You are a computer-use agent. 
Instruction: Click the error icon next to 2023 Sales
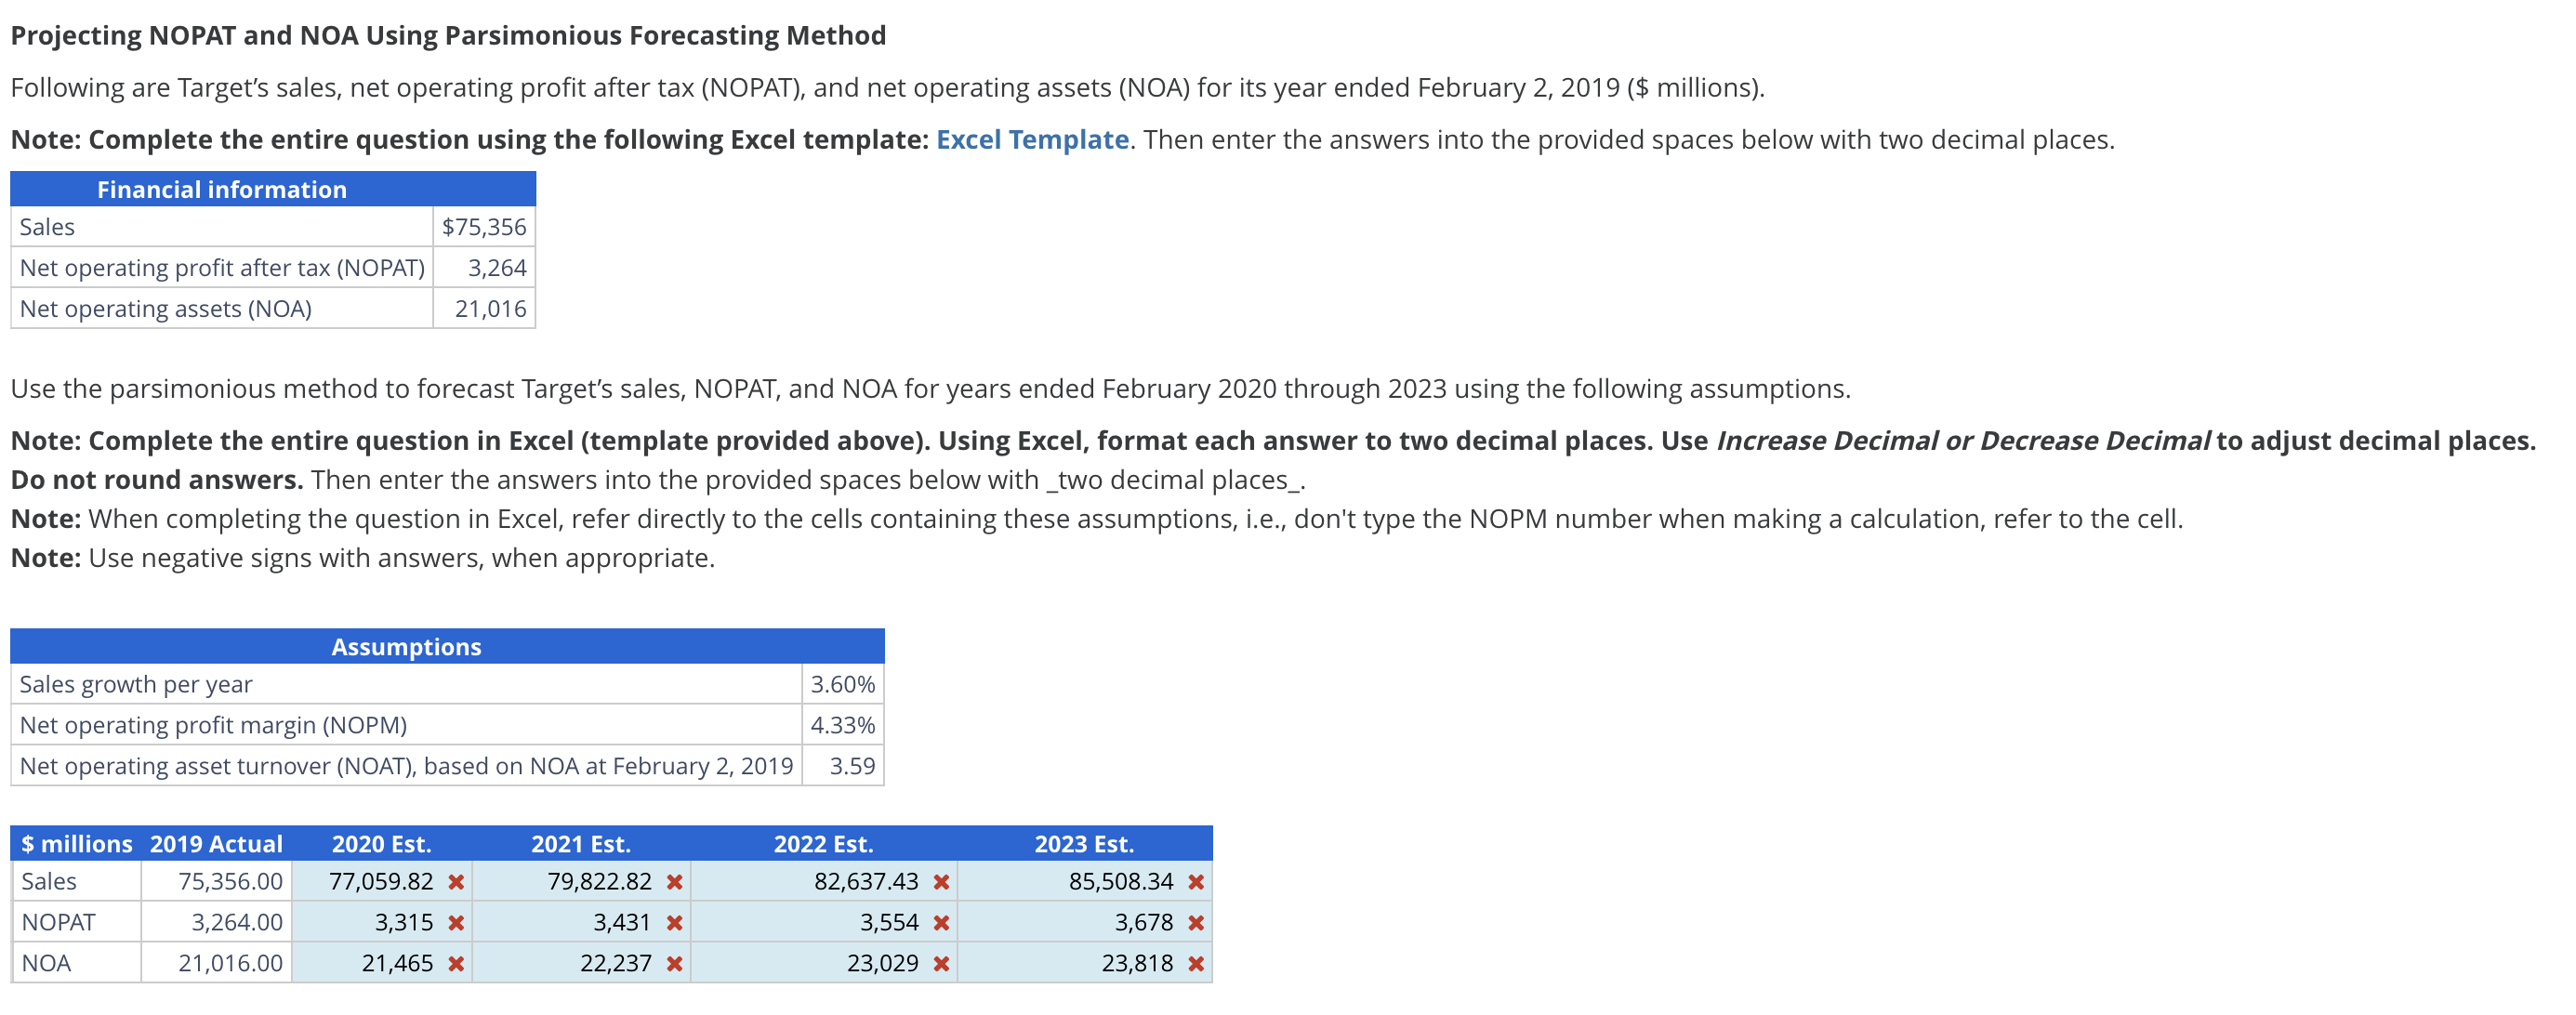(1196, 882)
